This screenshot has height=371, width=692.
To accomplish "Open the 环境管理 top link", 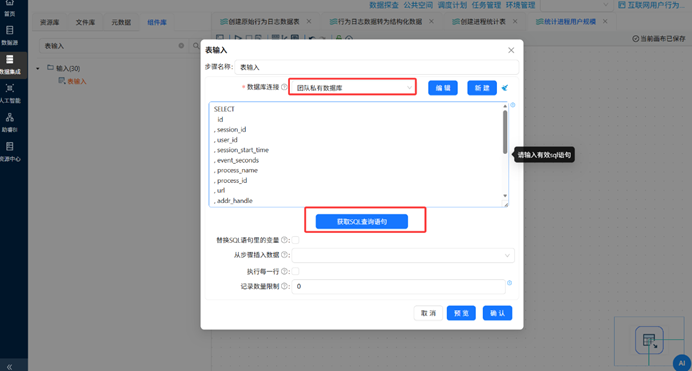I will click(520, 5).
